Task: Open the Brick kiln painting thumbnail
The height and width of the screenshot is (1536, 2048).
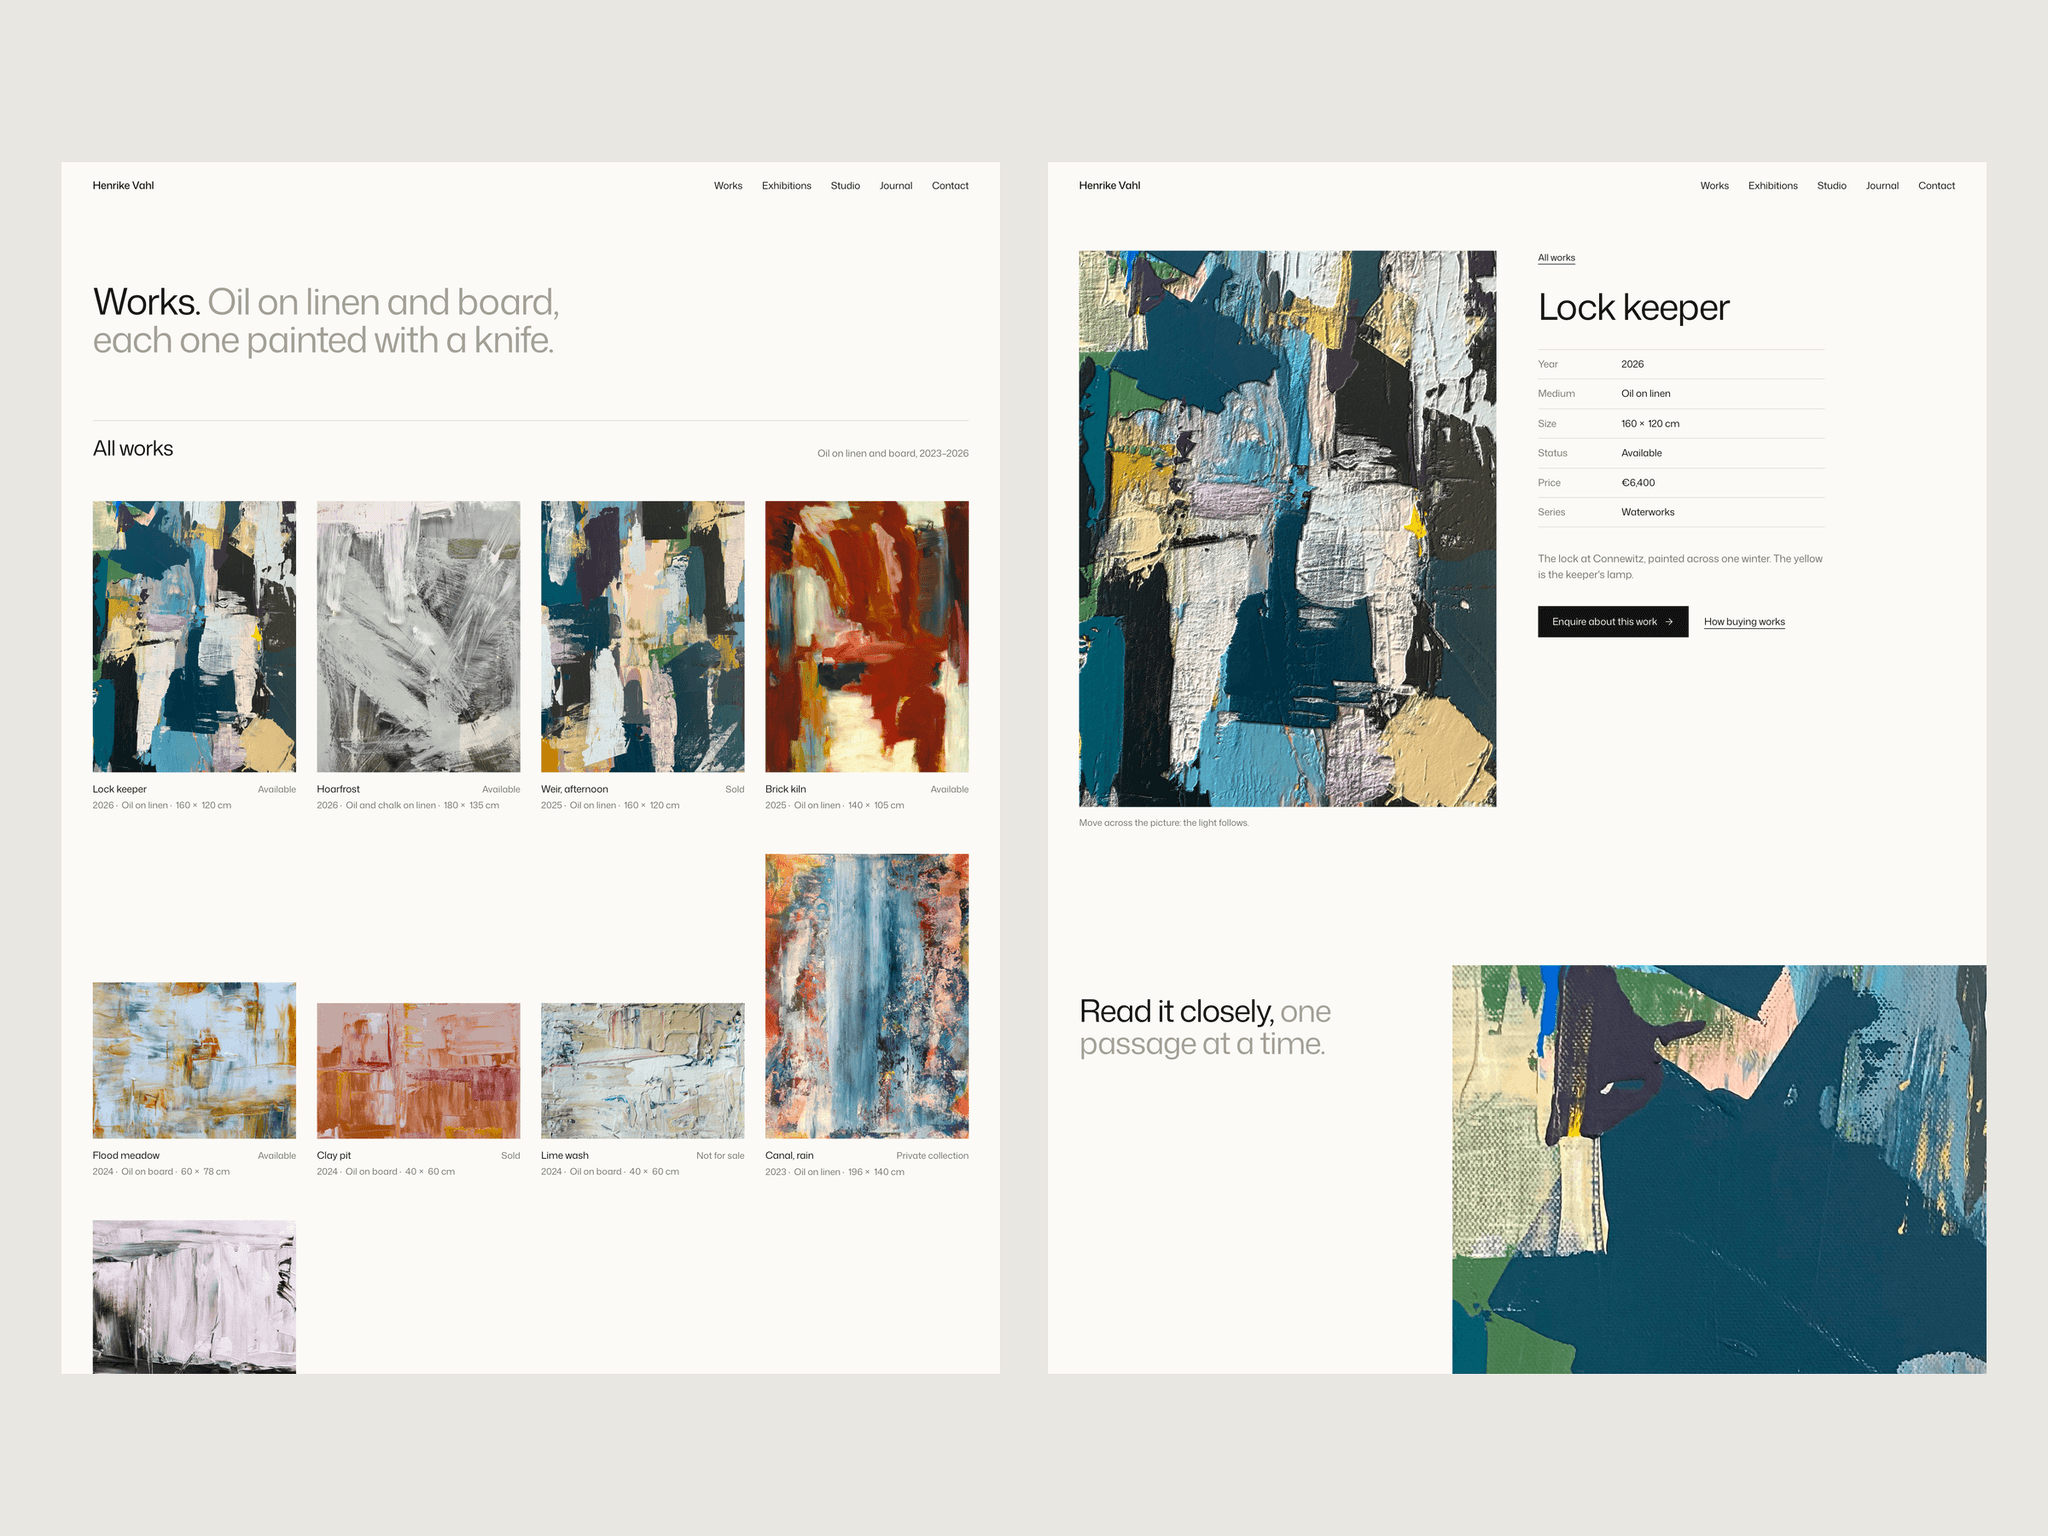Action: coord(867,636)
